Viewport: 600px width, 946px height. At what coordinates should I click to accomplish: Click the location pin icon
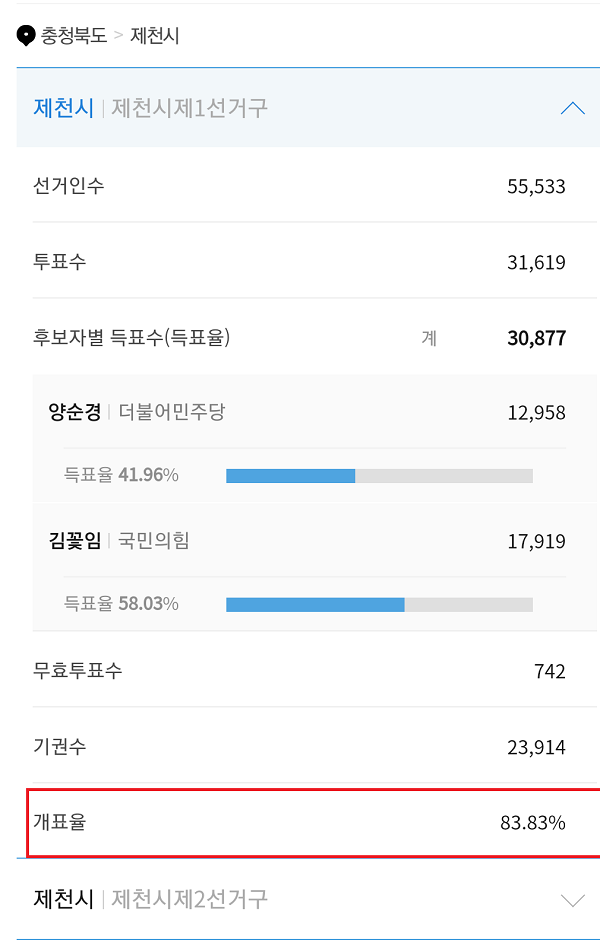[26, 36]
